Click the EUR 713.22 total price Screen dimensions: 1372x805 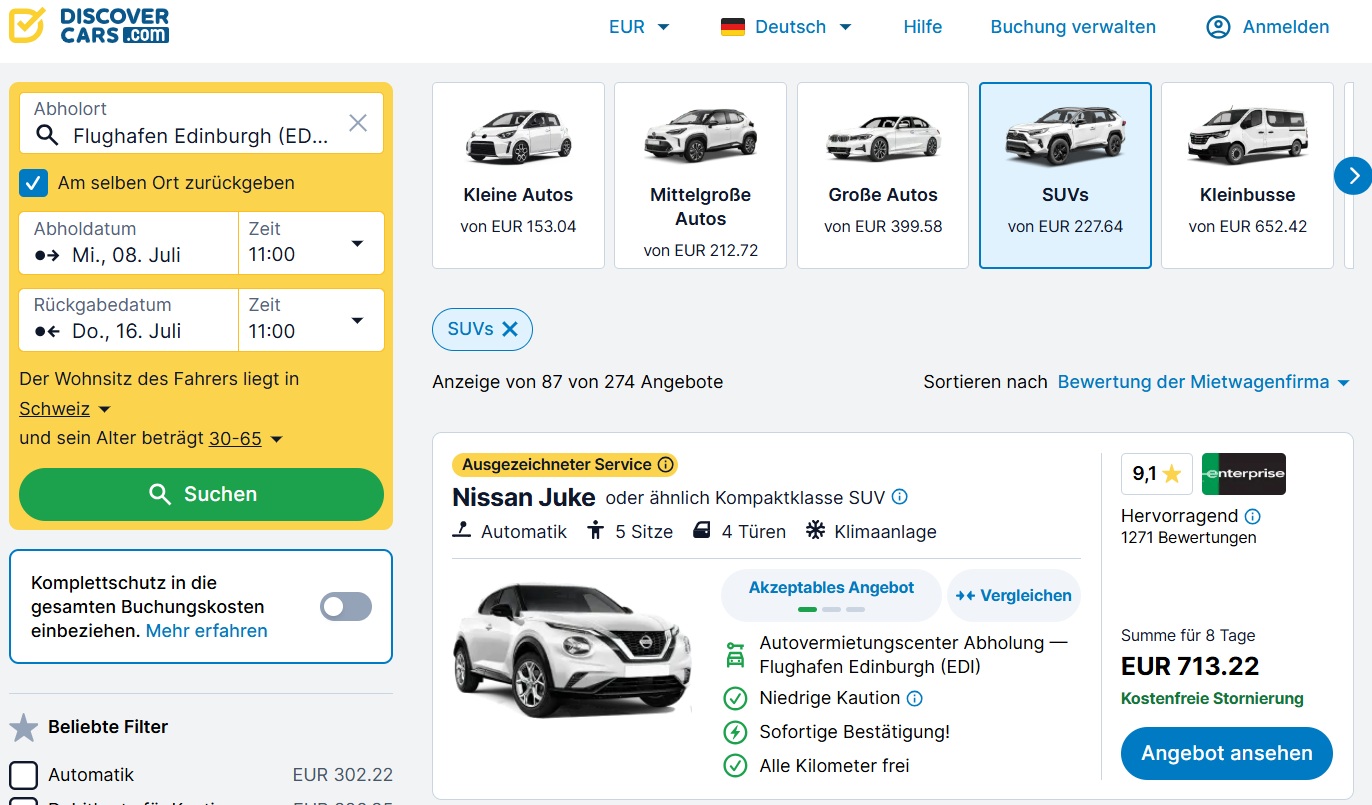1190,666
